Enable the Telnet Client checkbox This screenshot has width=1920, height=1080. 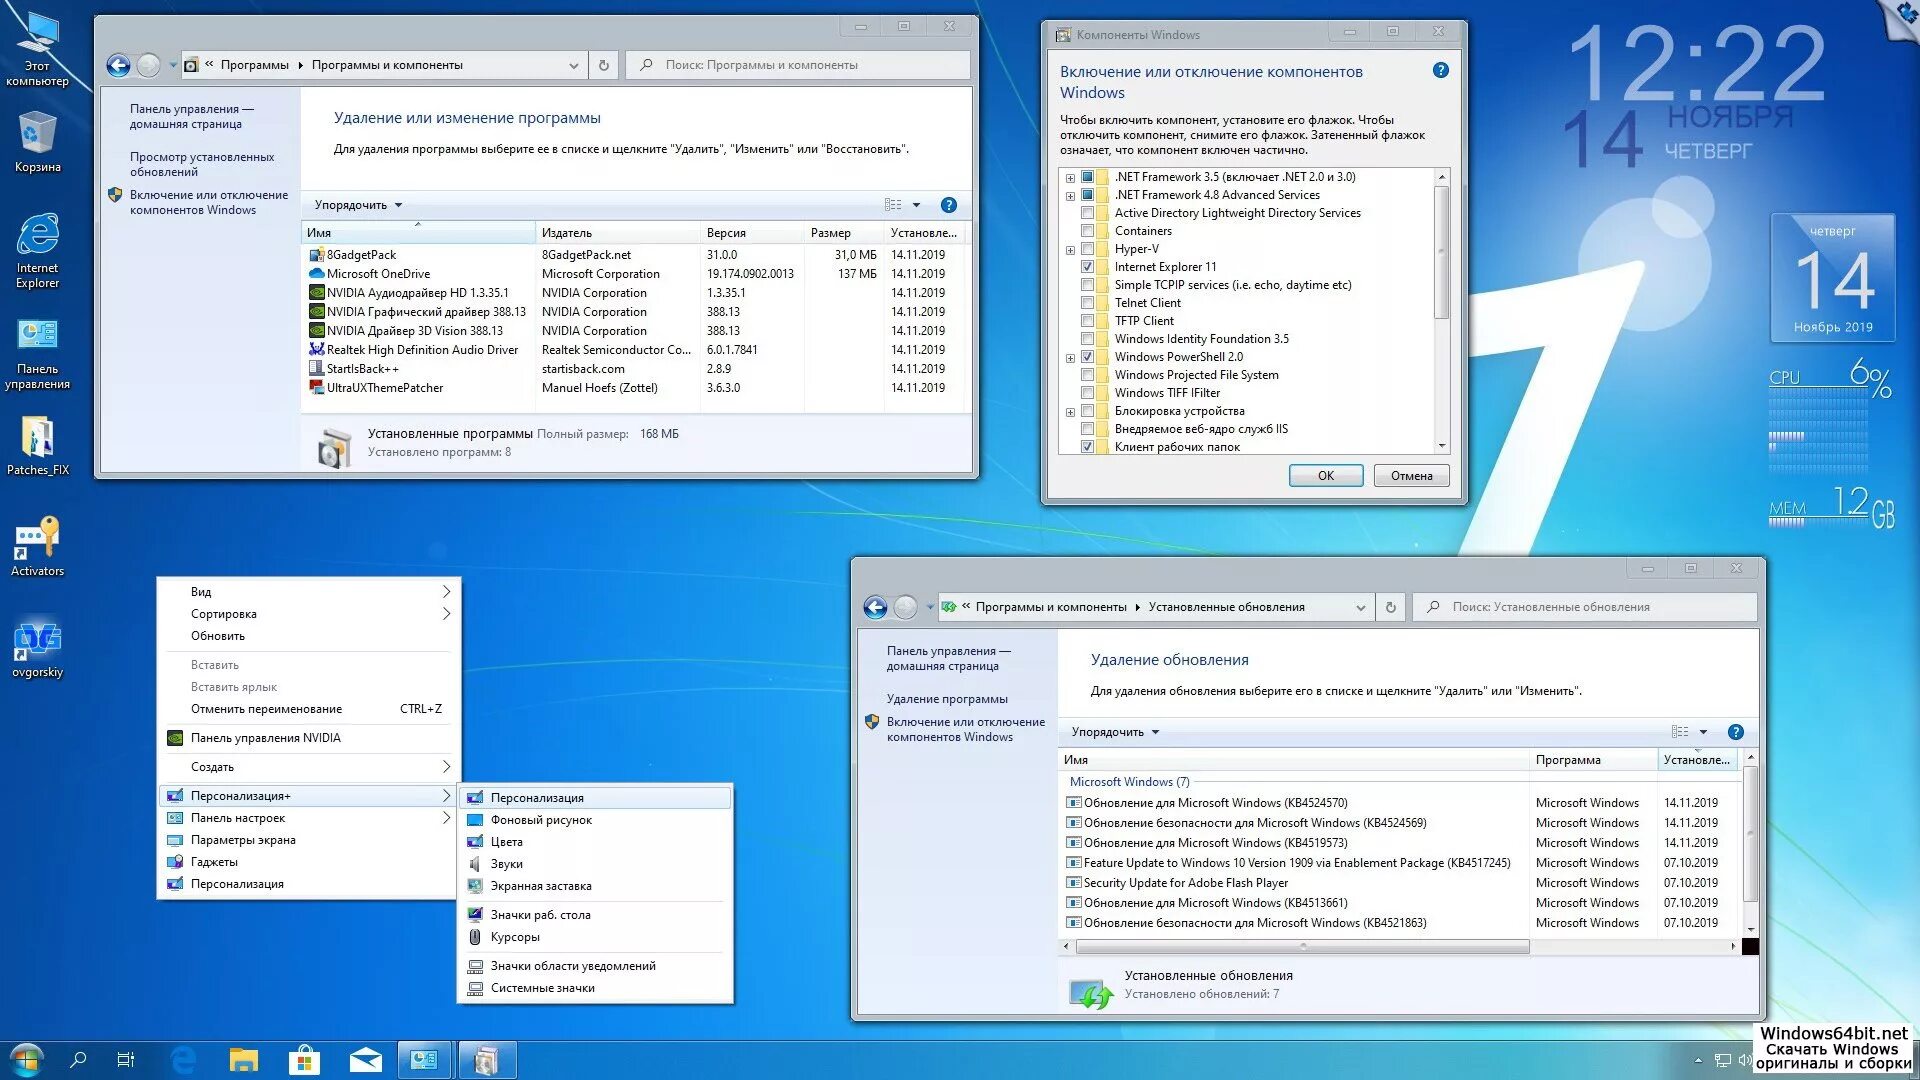click(x=1087, y=303)
